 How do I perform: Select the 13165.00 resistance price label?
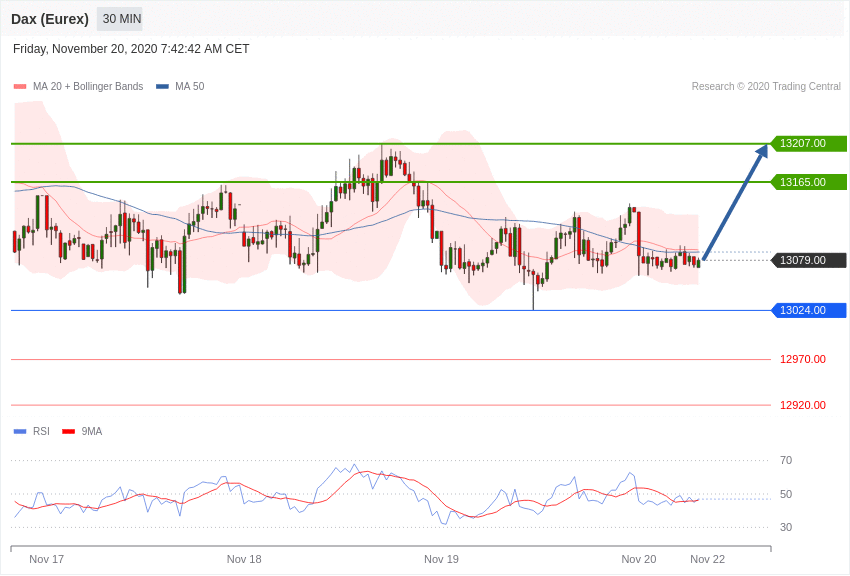pos(808,182)
